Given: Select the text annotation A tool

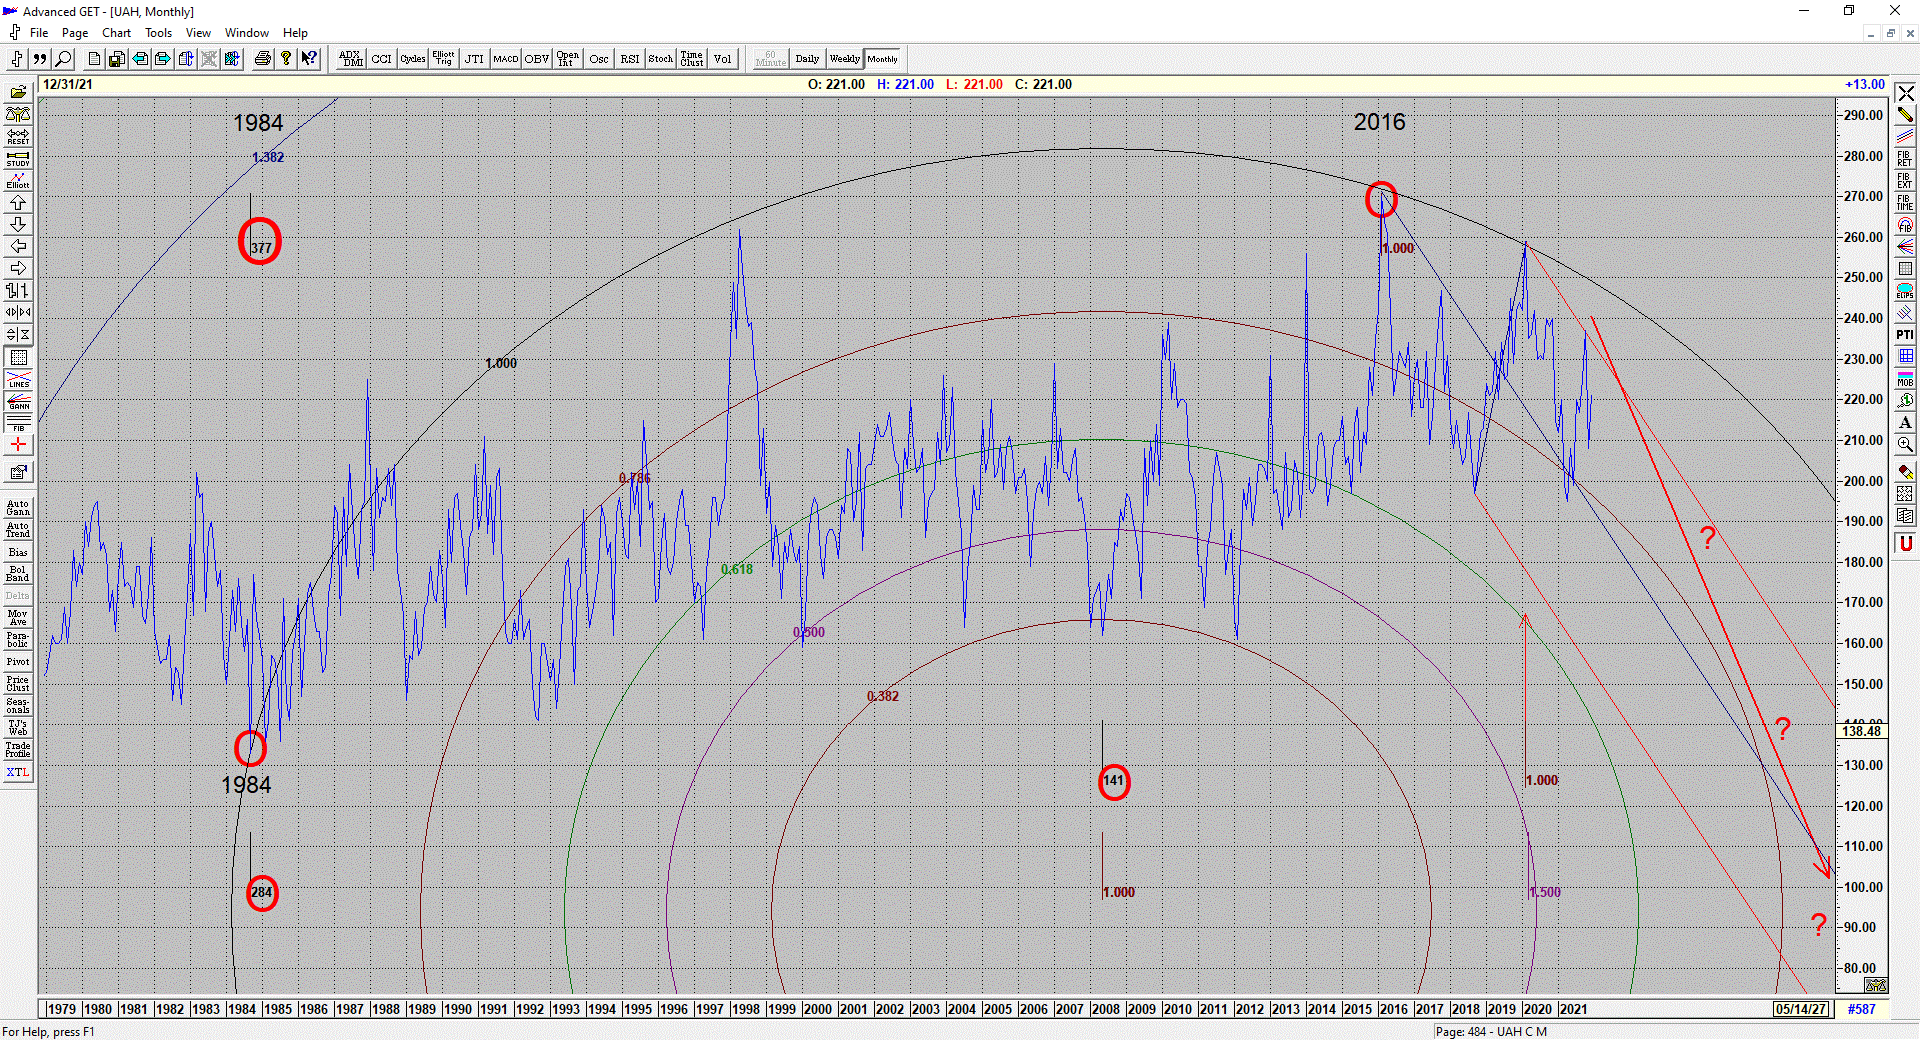Looking at the screenshot, I should pyautogui.click(x=1905, y=423).
